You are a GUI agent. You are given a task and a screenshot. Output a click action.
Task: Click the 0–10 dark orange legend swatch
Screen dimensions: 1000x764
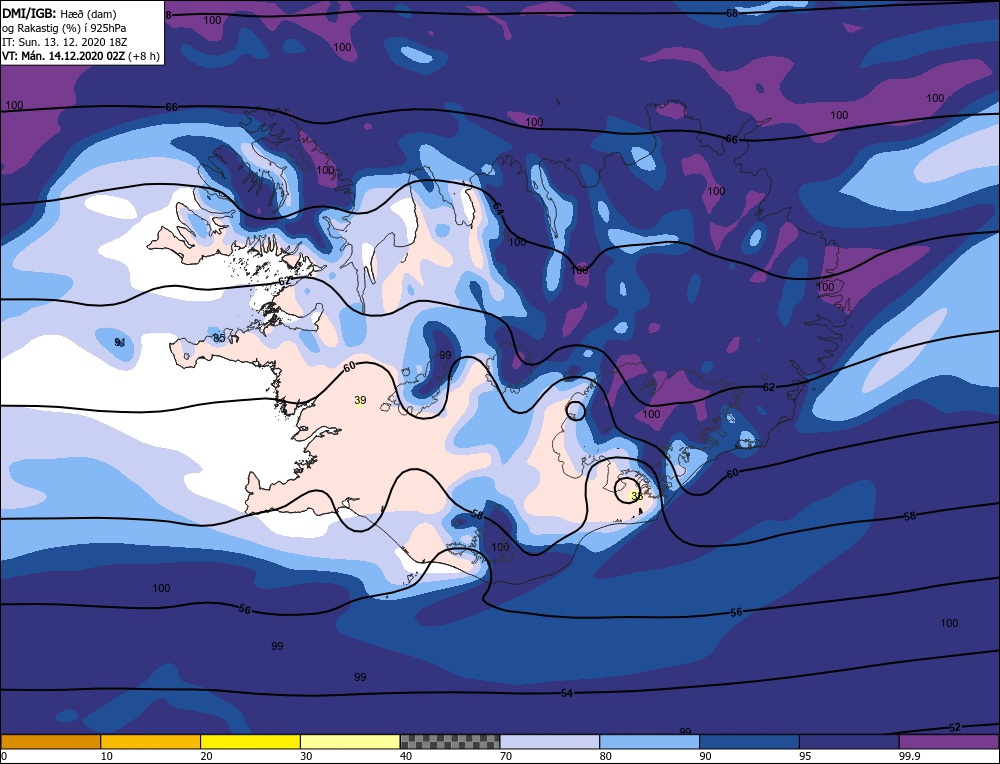(50, 741)
